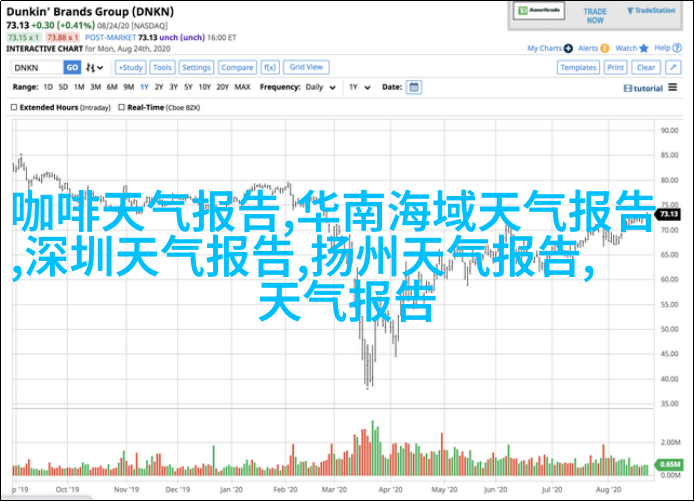Click the 0.65M volume marker

[x=669, y=464]
